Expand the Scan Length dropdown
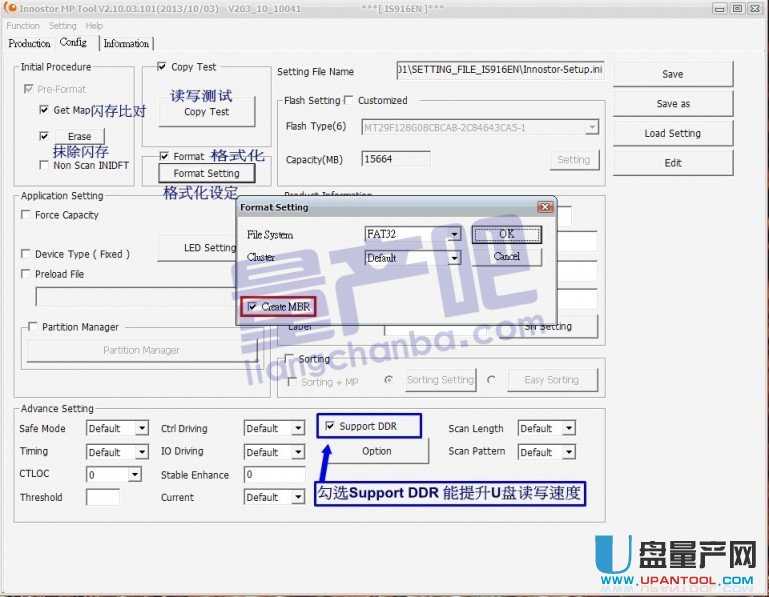769x597 pixels. [569, 429]
